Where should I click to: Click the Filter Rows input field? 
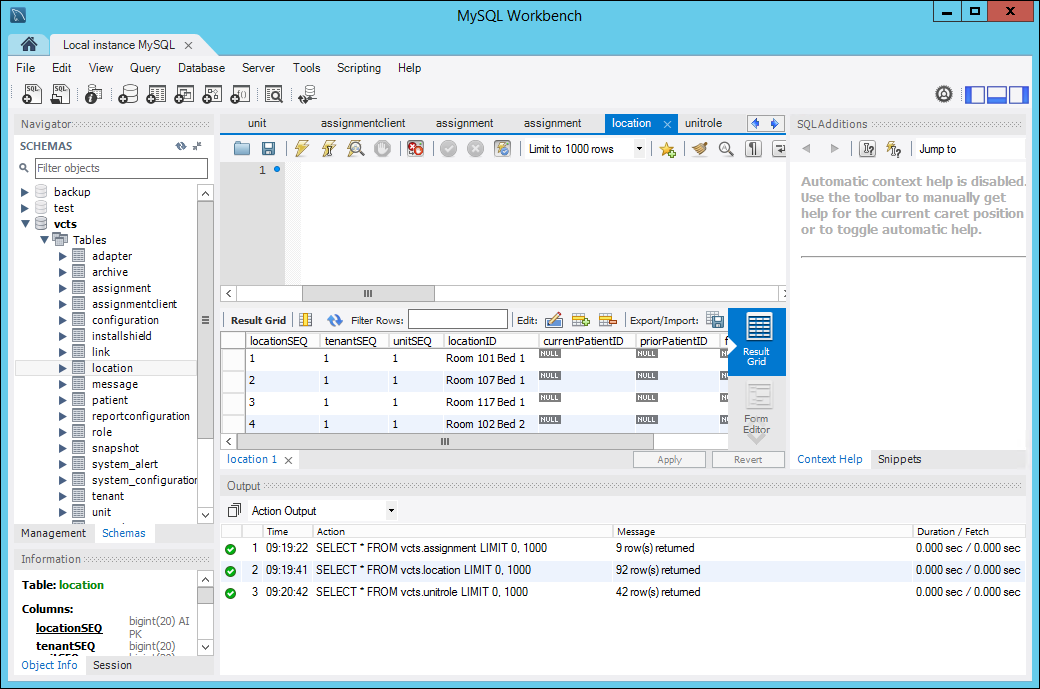coord(457,320)
